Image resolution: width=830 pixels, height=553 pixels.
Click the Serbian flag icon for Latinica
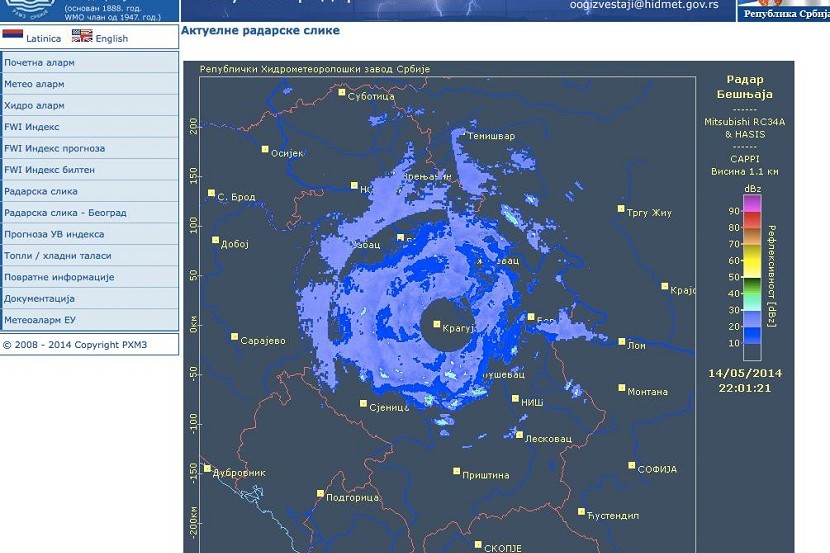tap(13, 35)
